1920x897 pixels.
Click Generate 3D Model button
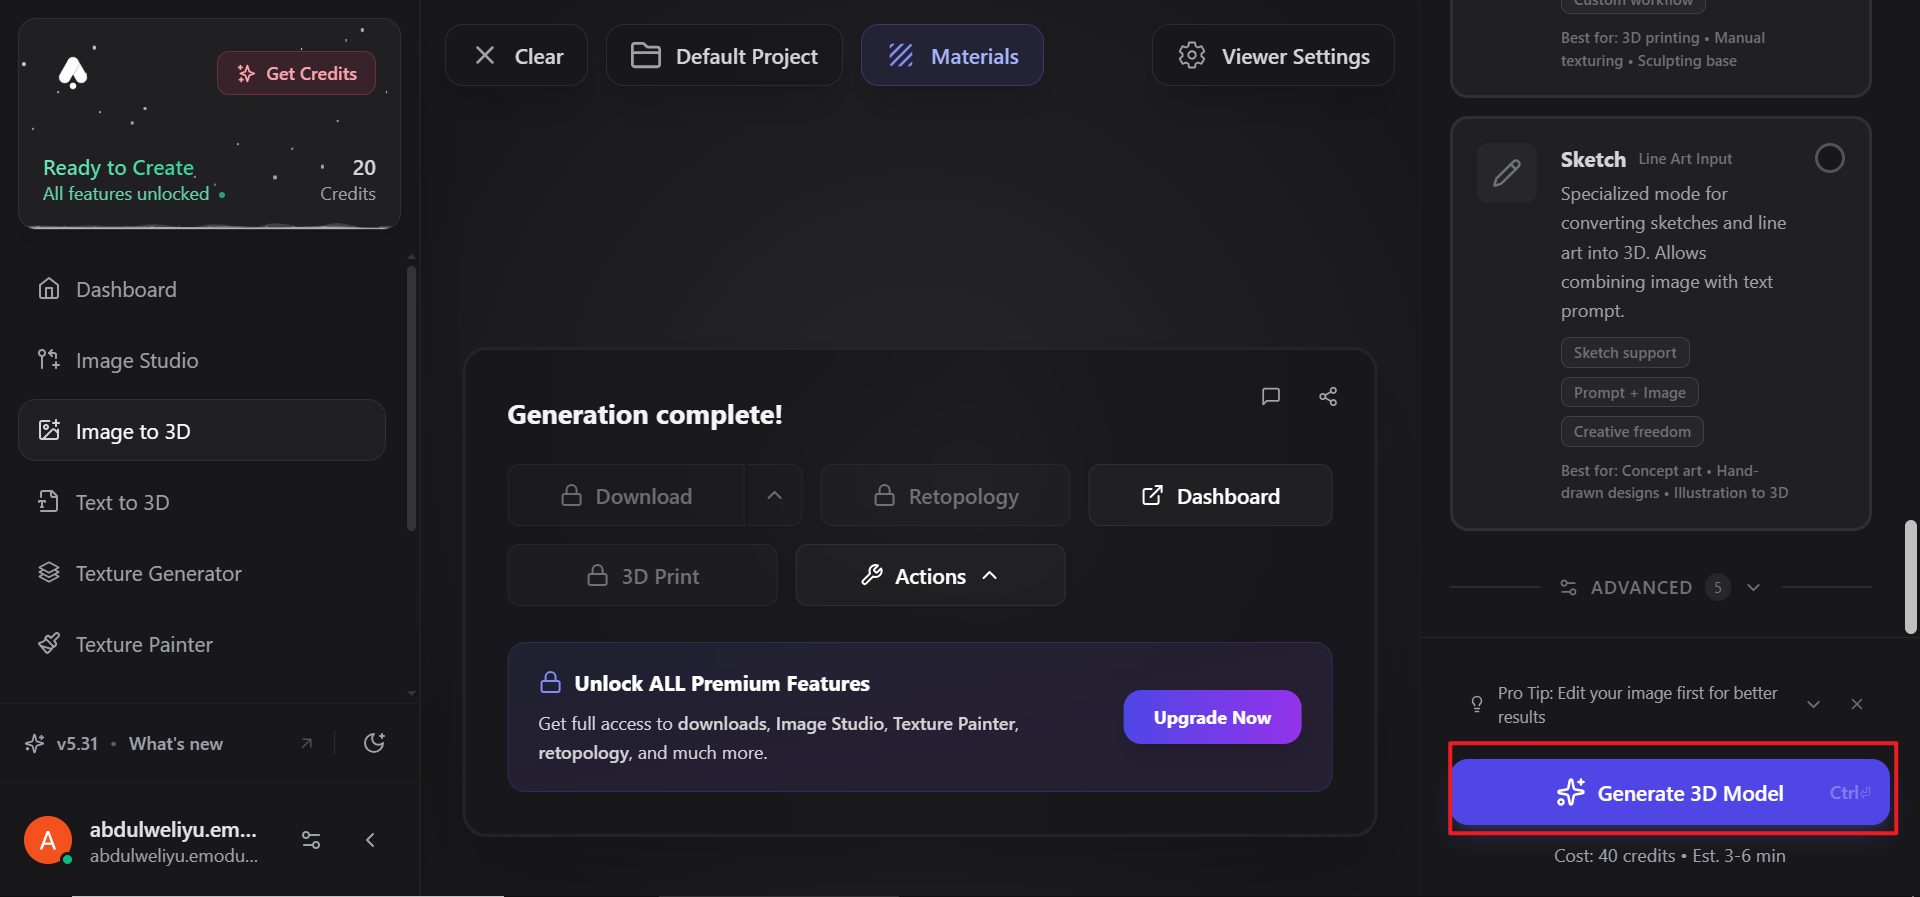1670,793
